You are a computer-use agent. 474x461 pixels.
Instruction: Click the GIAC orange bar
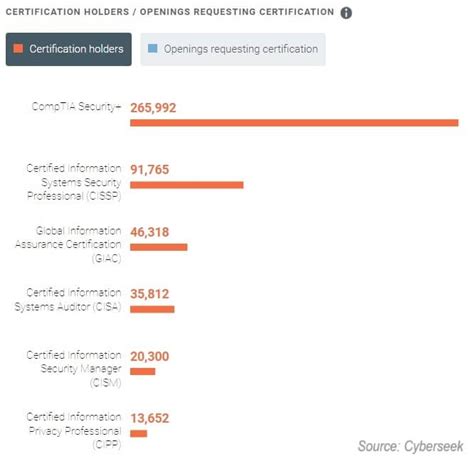[159, 247]
